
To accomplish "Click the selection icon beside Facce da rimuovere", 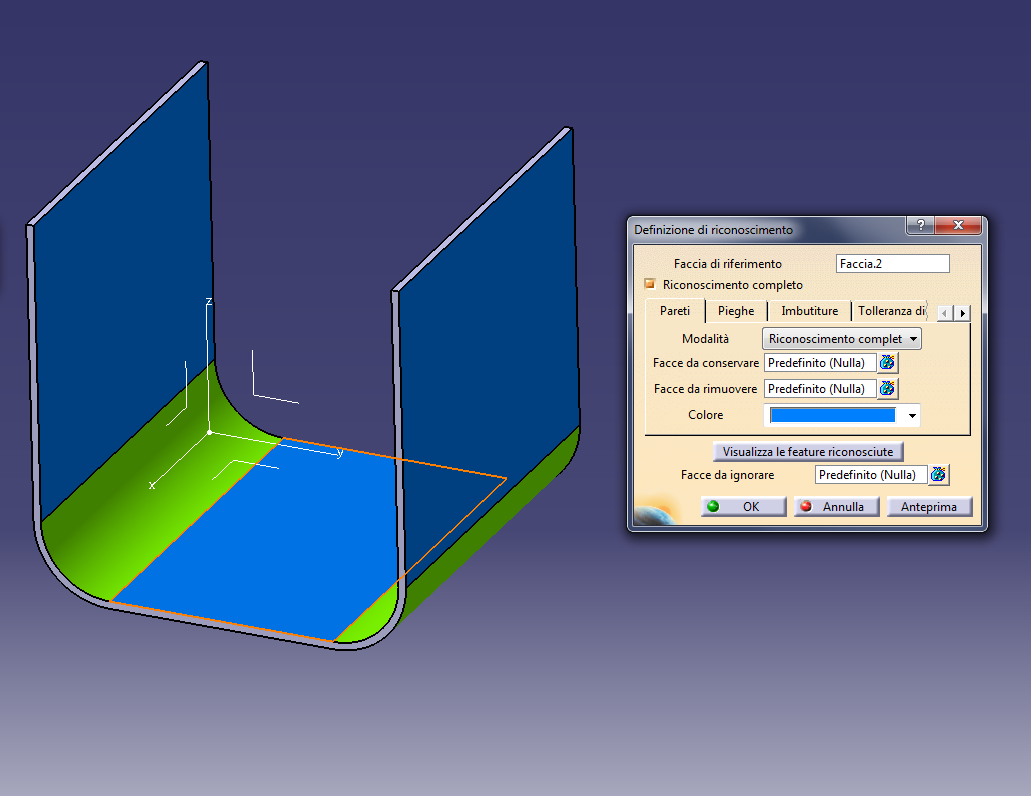I will point(887,388).
